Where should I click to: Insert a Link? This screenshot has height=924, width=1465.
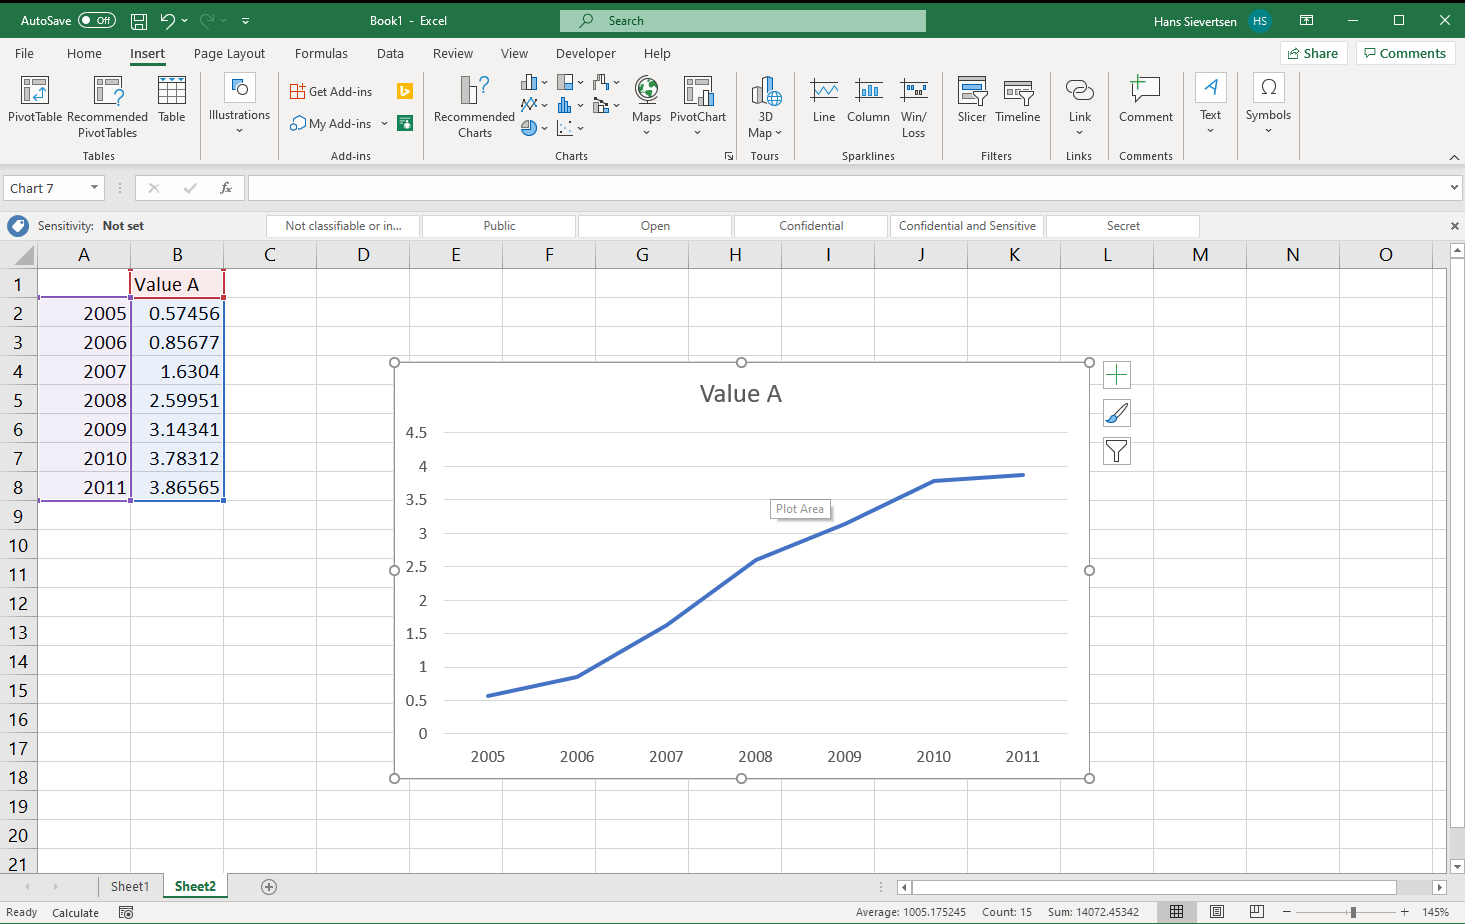point(1080,106)
